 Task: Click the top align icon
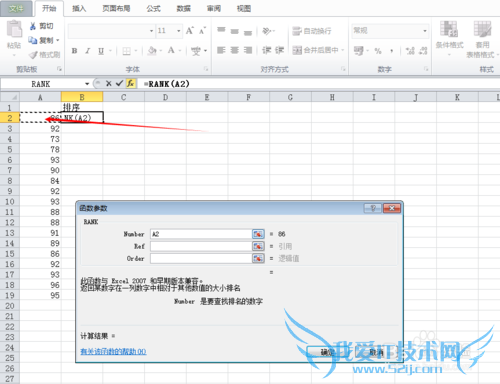point(221,31)
